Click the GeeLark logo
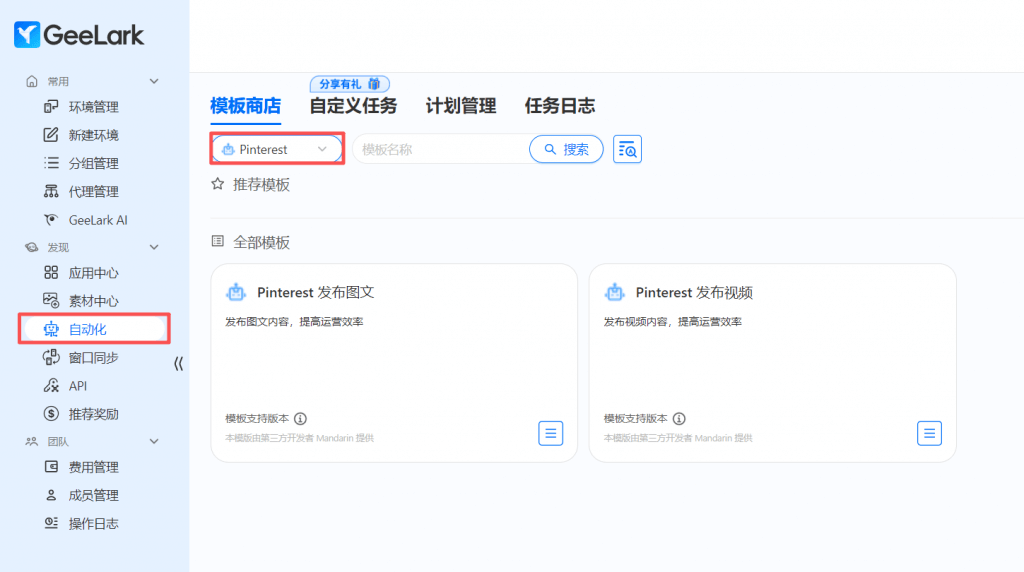This screenshot has height=572, width=1024. click(79, 35)
